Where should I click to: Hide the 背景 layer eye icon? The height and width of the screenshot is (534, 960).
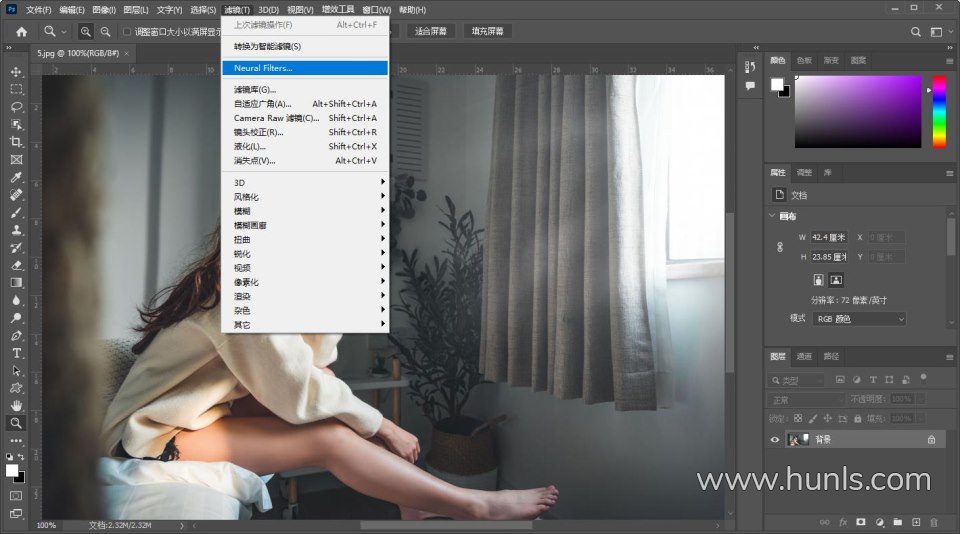774,440
